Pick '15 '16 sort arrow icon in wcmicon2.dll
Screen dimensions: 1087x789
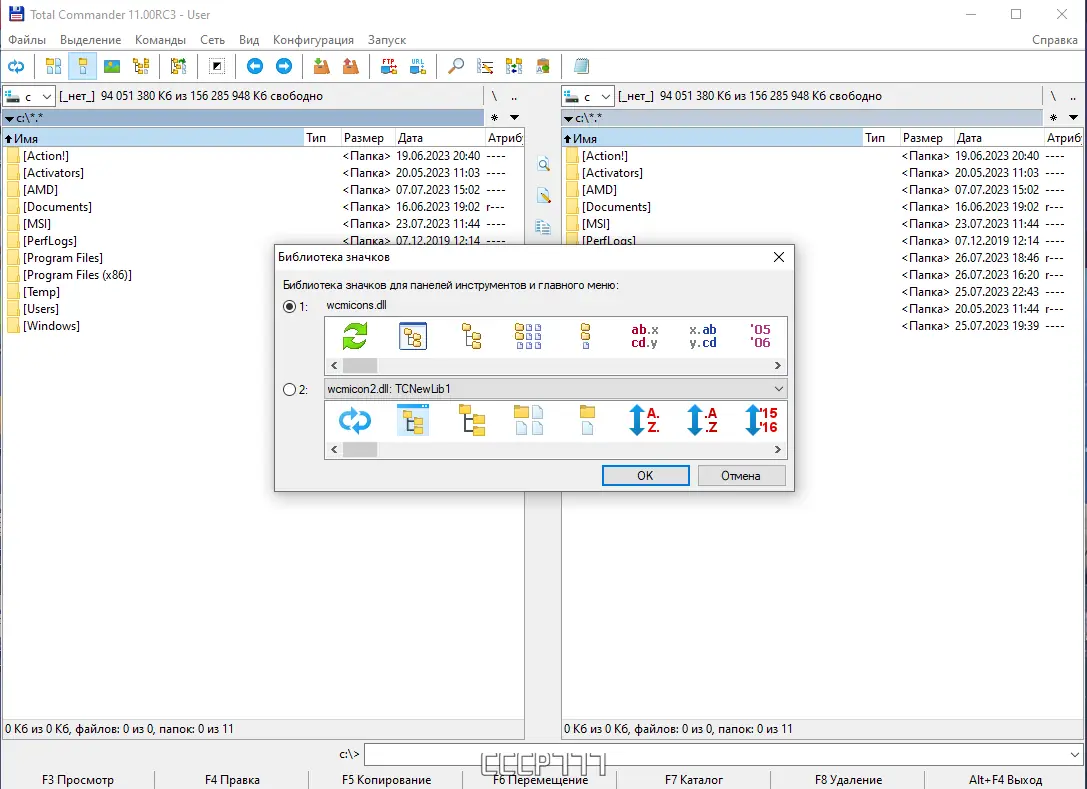tap(760, 421)
